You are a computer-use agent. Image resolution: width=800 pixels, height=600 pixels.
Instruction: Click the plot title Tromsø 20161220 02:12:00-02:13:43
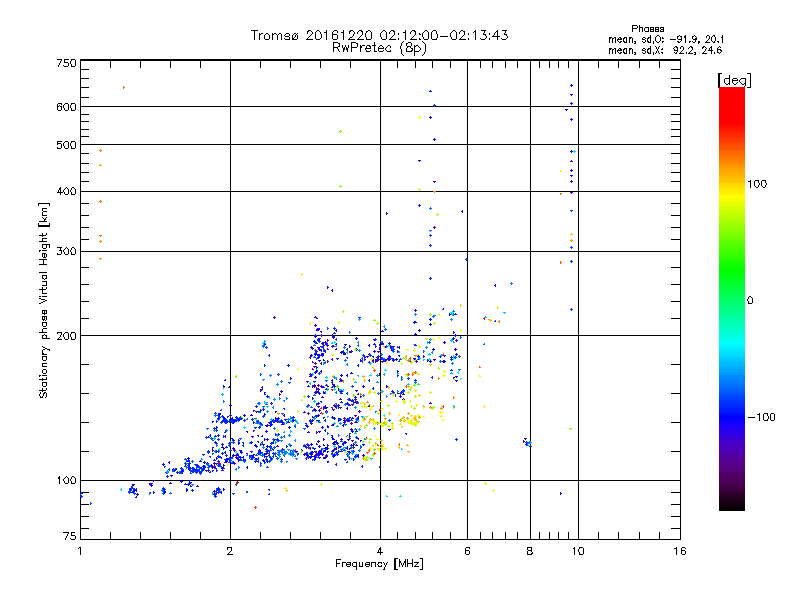[379, 35]
